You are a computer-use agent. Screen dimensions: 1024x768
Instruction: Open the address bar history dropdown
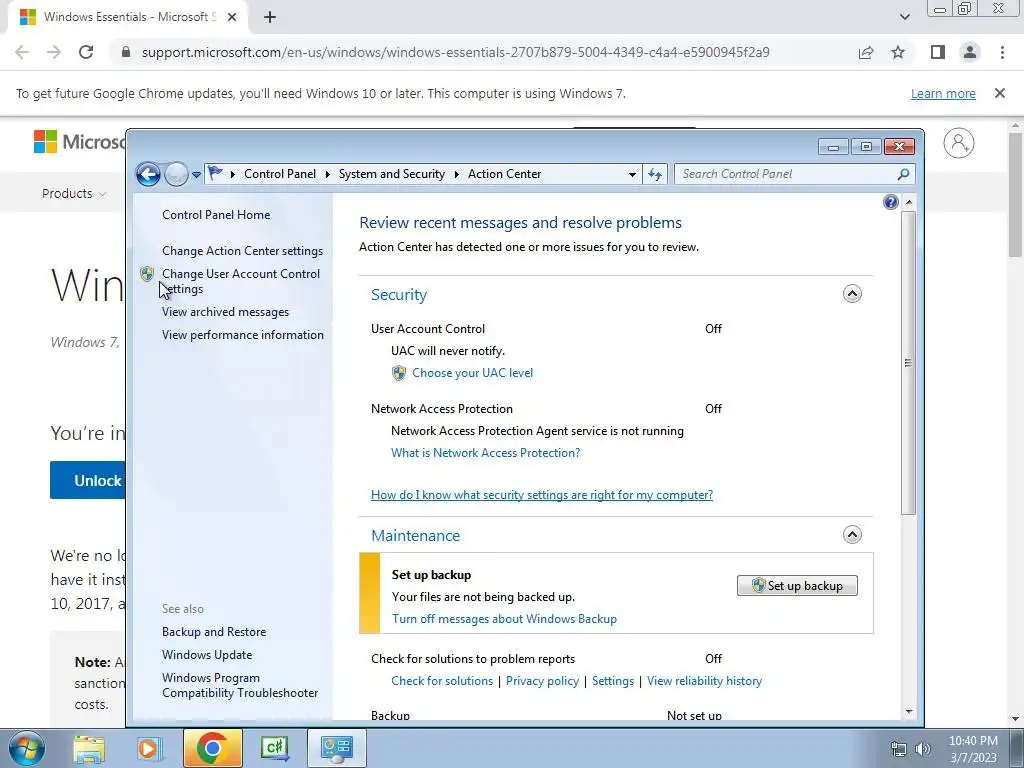click(632, 174)
